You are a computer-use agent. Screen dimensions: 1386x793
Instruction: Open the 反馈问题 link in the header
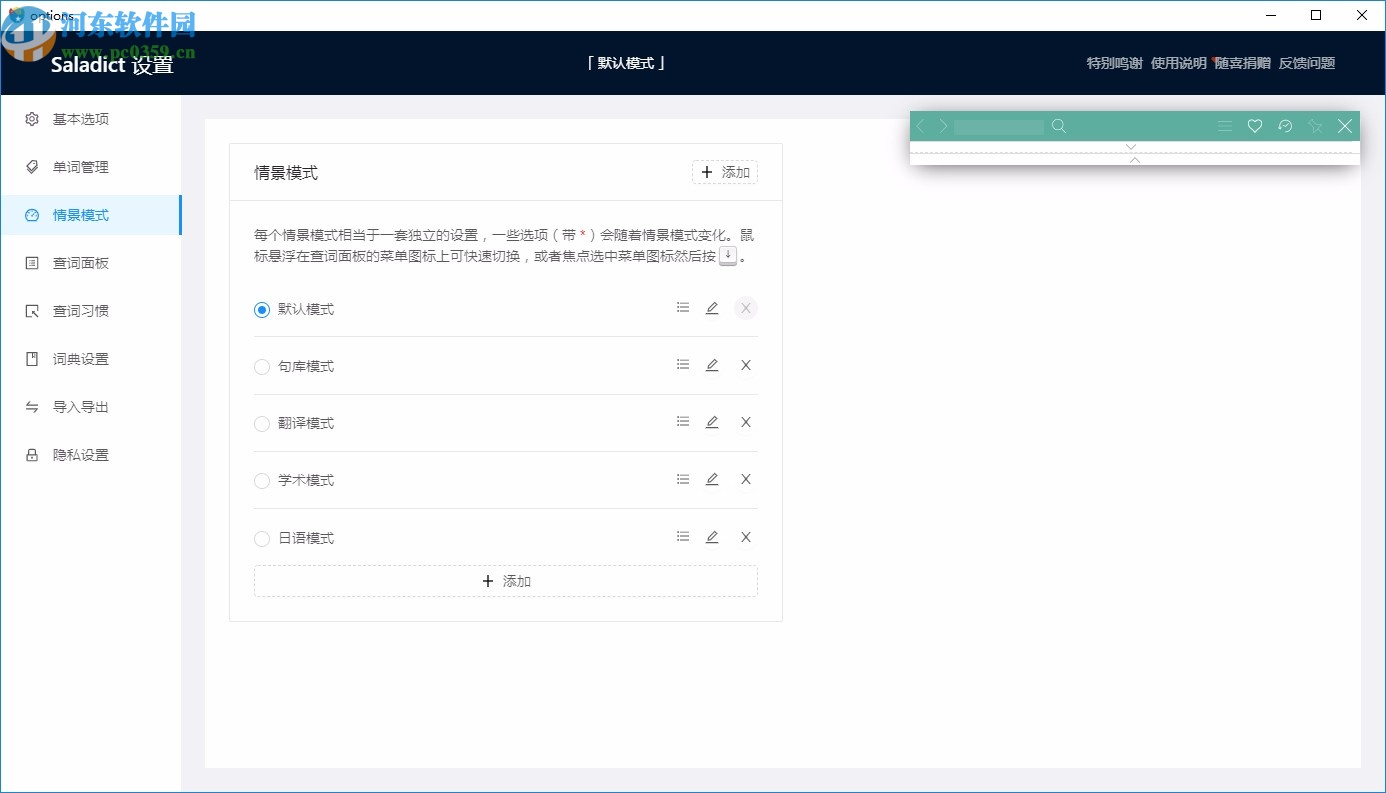(x=1306, y=62)
